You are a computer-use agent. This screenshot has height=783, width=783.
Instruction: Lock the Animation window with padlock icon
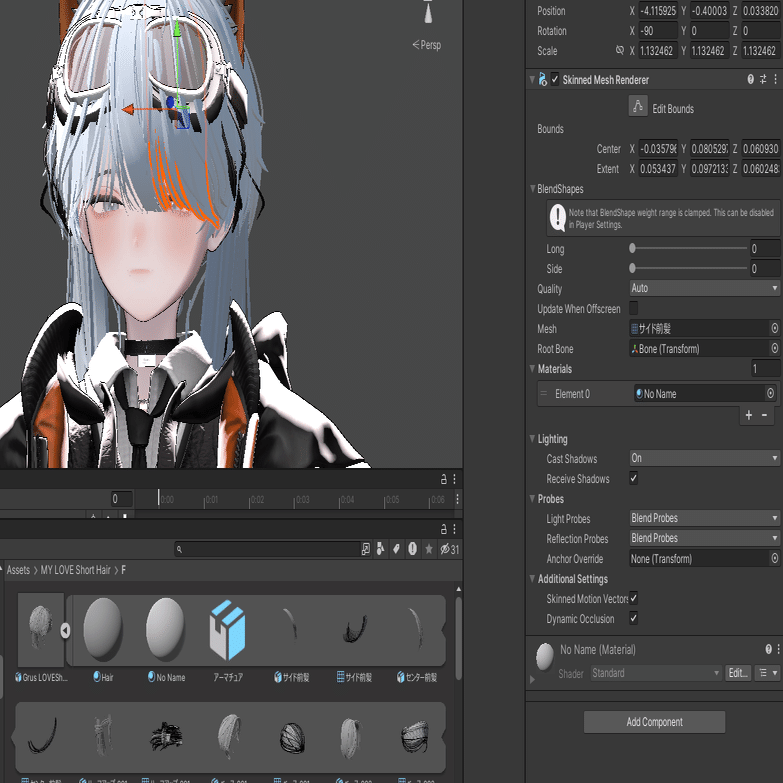[x=443, y=479]
